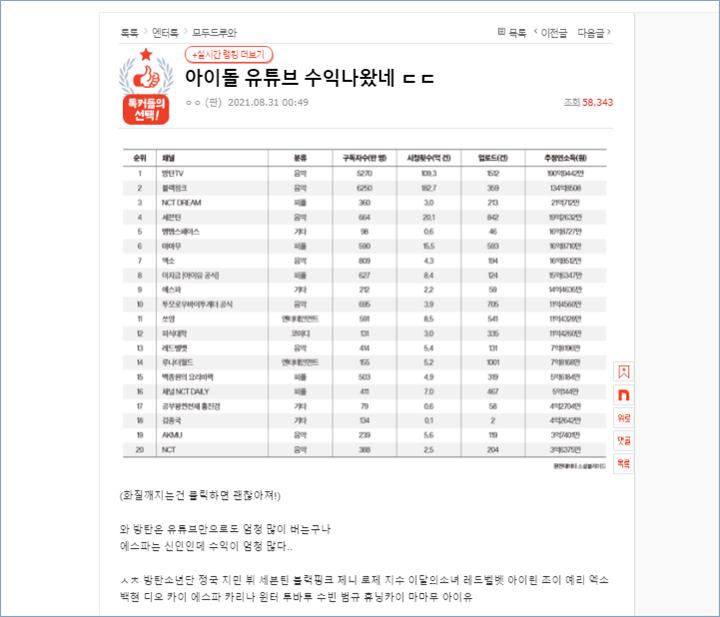720x617 pixels.
Task: Open the 엔터톡 breadcrumb link
Action: tap(165, 33)
